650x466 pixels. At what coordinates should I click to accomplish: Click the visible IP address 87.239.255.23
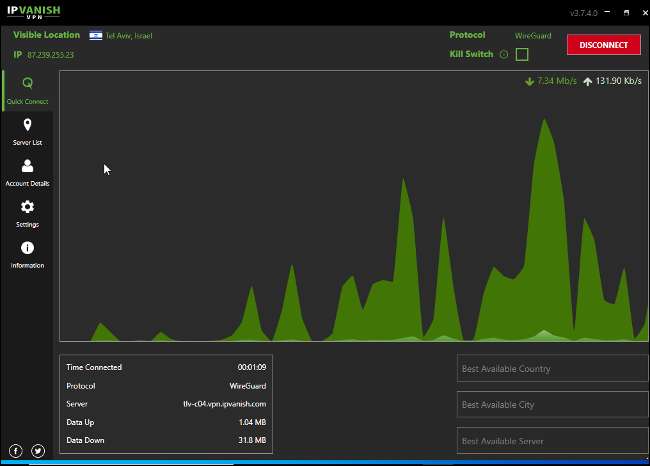point(50,55)
